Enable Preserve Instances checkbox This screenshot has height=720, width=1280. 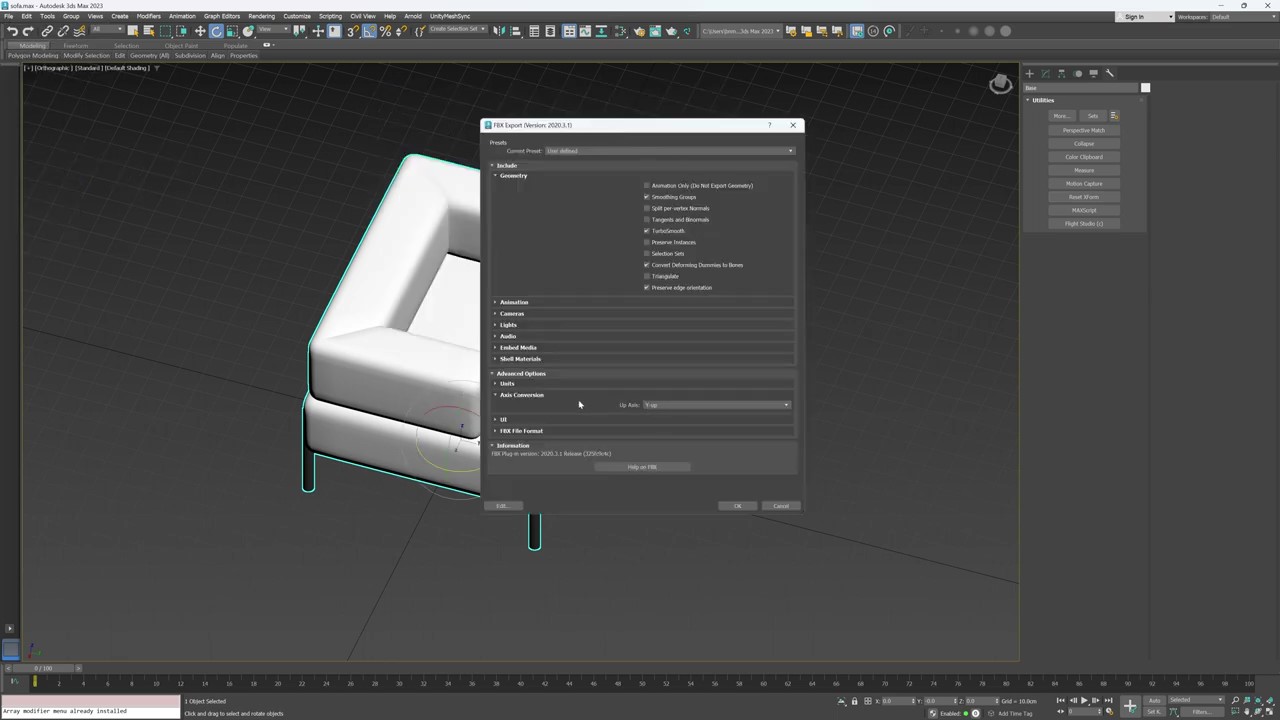coord(647,242)
